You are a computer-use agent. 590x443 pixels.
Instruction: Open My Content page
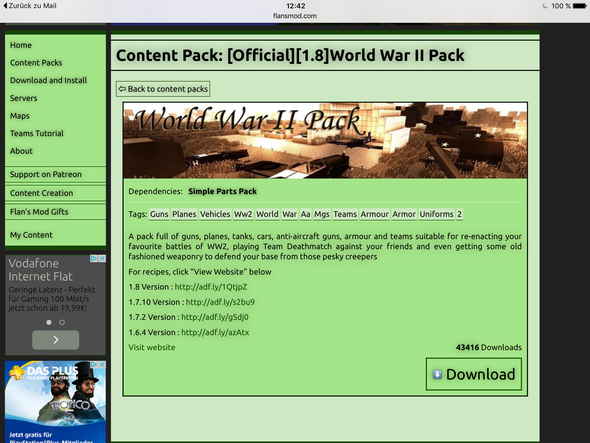pos(31,235)
